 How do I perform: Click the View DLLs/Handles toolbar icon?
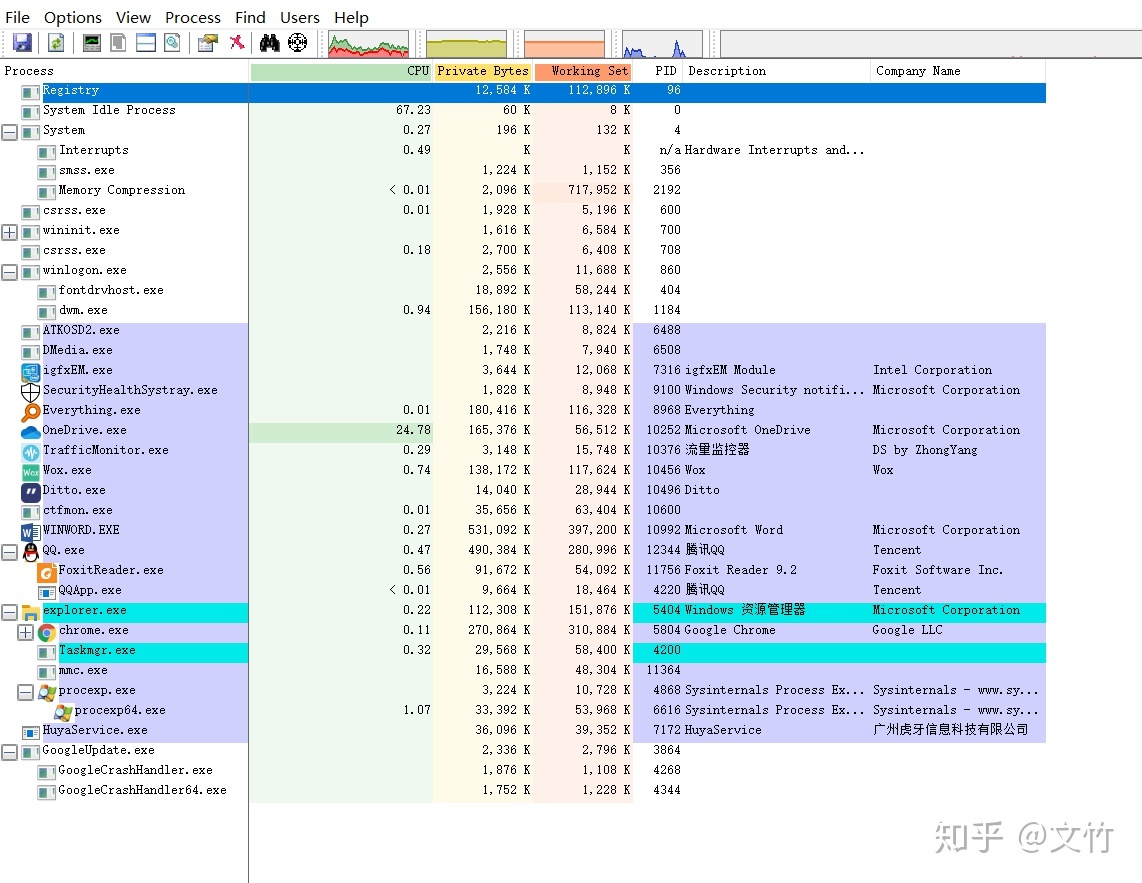click(173, 43)
